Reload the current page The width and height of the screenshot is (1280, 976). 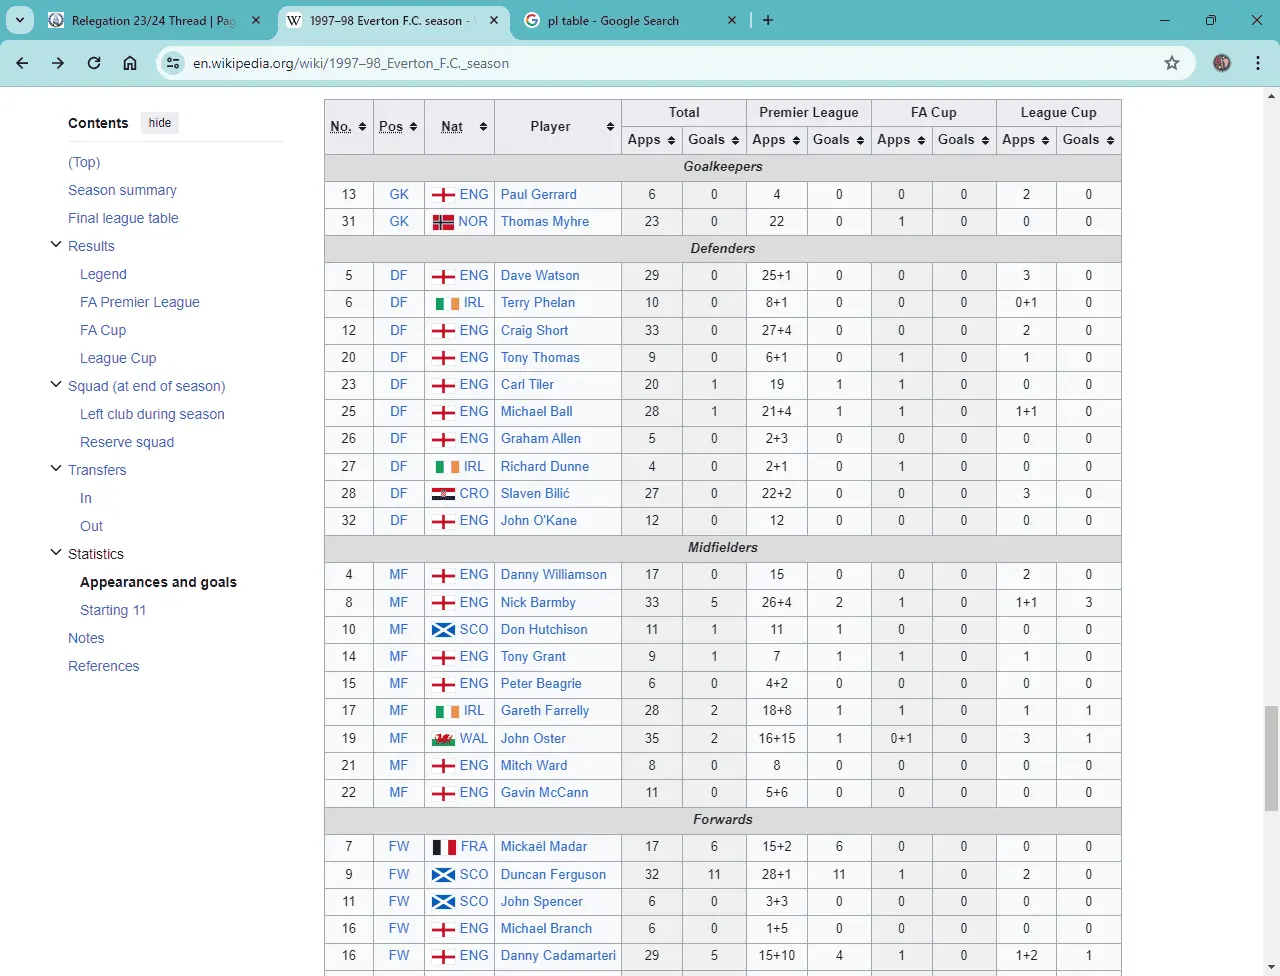[x=94, y=63]
